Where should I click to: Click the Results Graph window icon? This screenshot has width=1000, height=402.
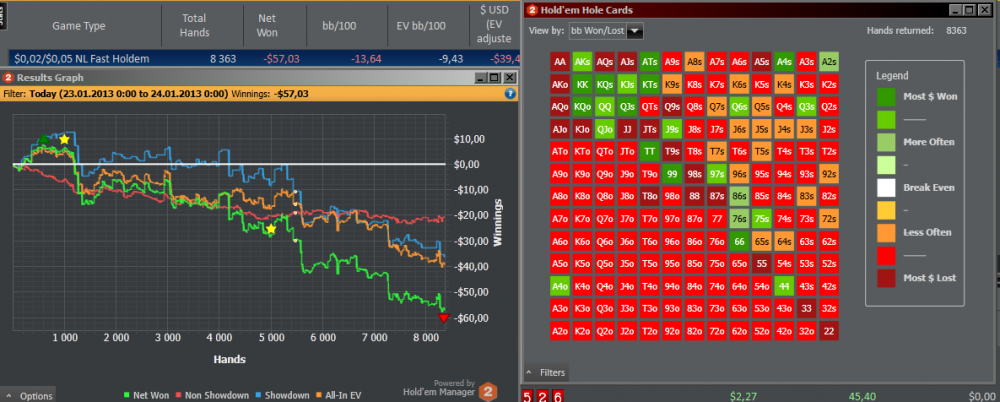coord(8,77)
